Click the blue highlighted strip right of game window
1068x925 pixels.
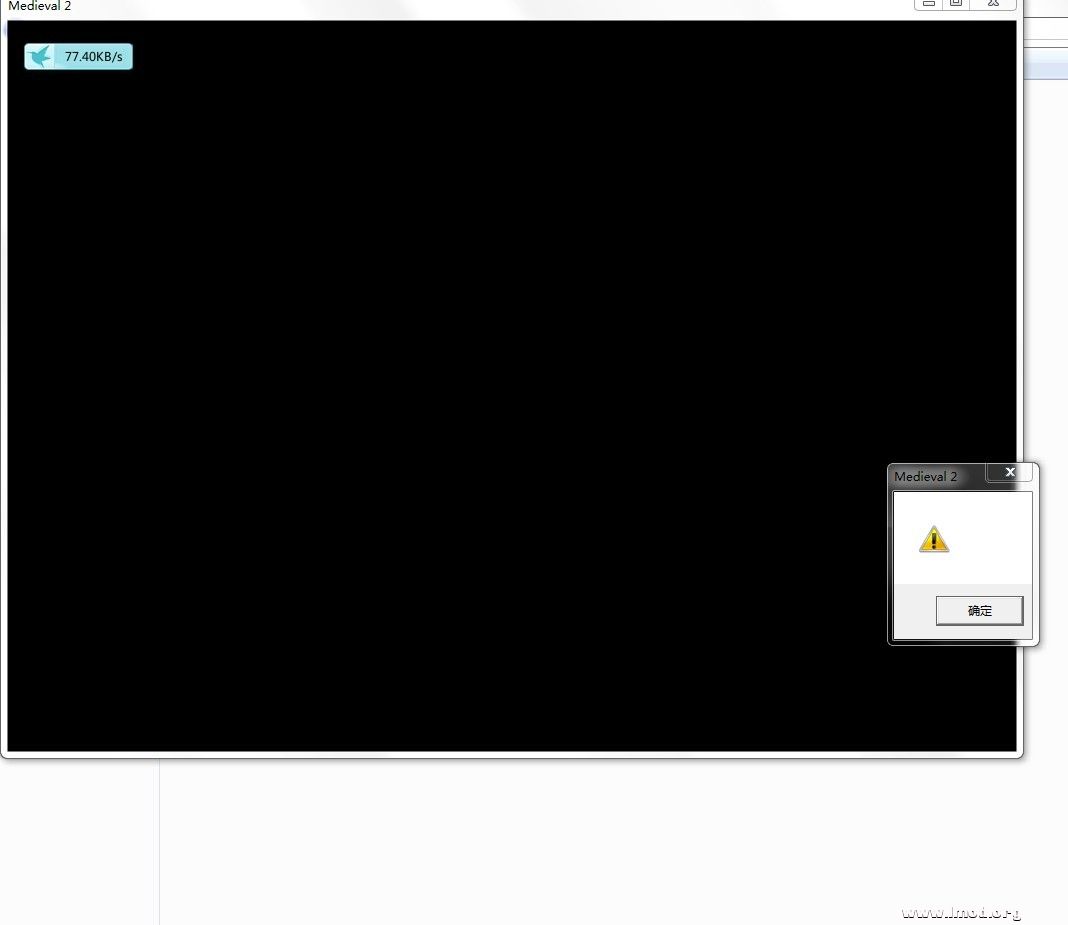click(x=1044, y=71)
